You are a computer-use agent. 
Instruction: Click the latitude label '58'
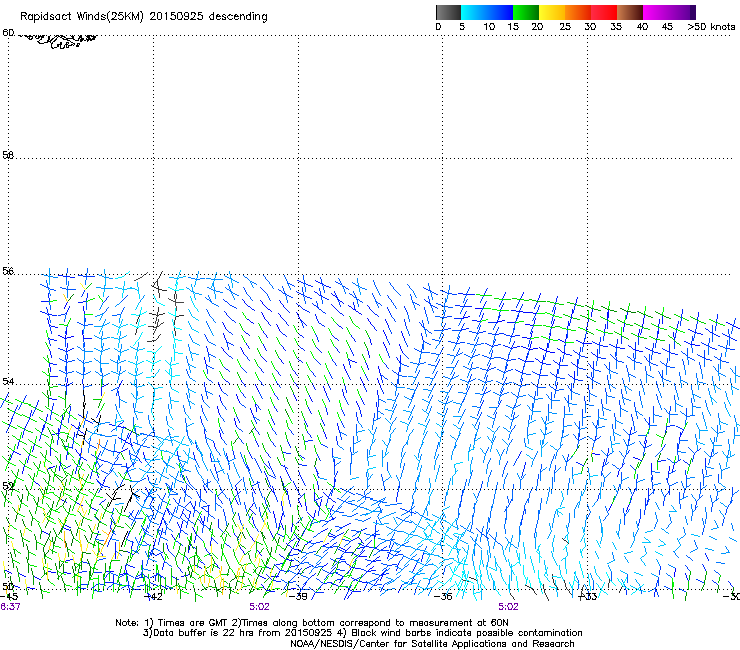tap(8, 155)
